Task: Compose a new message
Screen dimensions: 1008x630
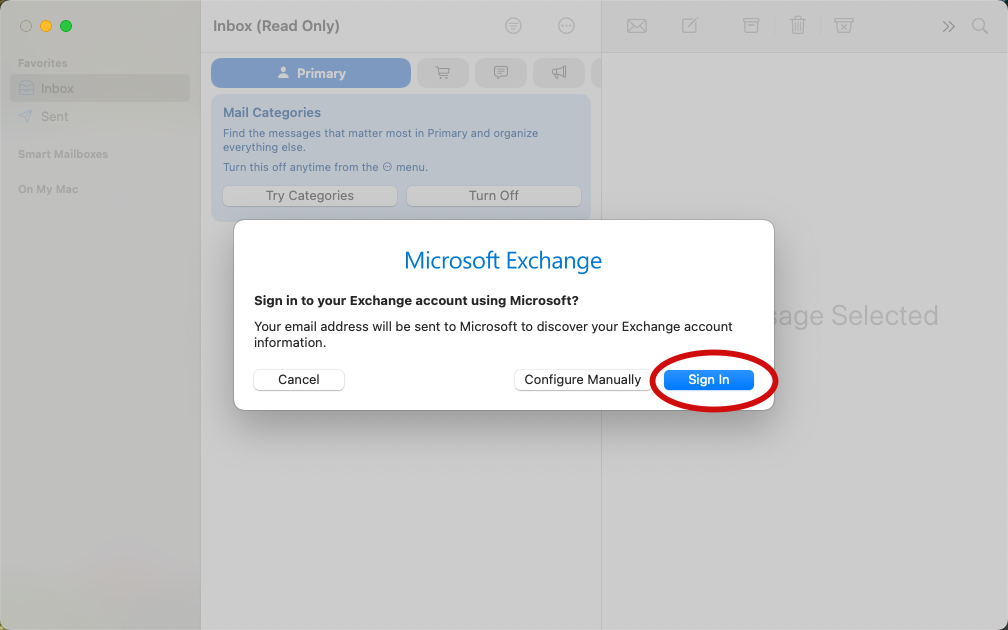Action: pyautogui.click(x=690, y=26)
